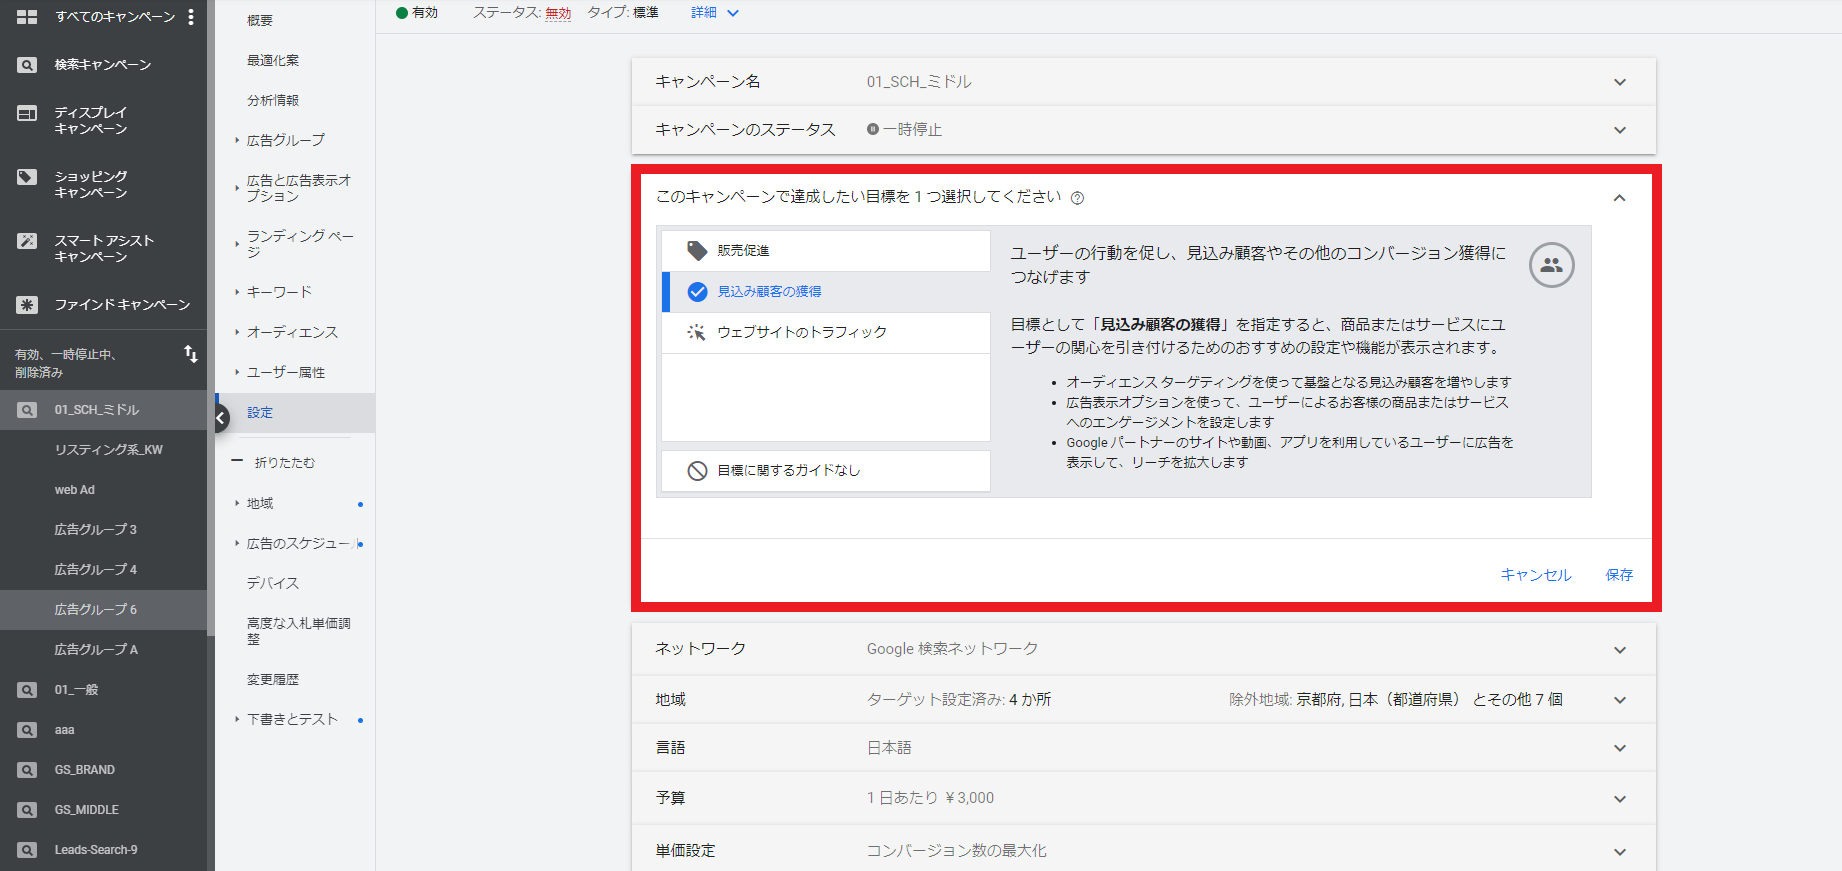Expand the 予算 settings row
1842x871 pixels.
(1144, 798)
